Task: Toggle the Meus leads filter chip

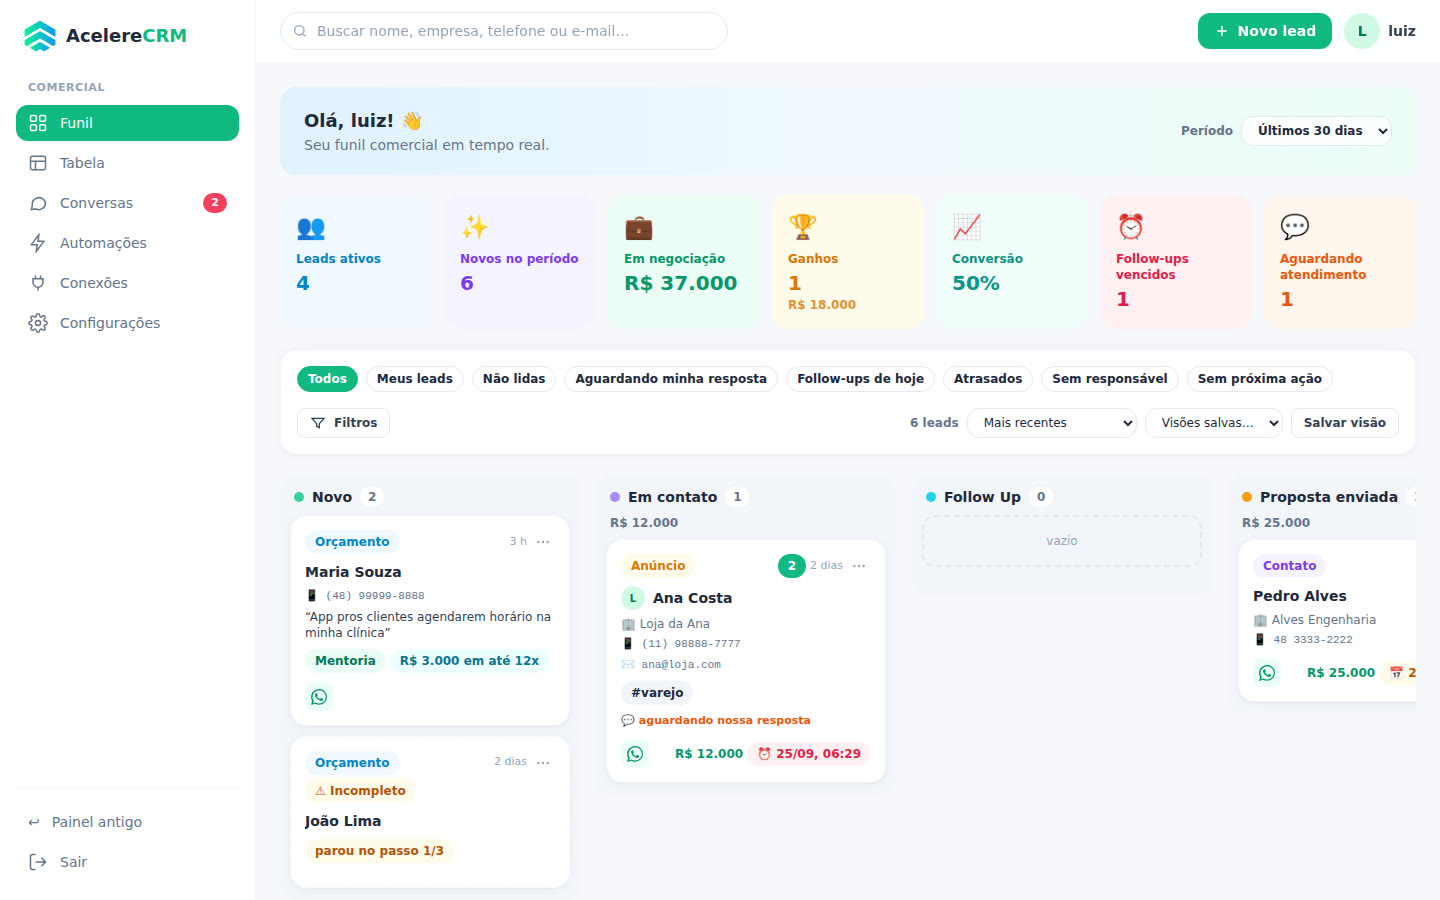Action: tap(415, 379)
